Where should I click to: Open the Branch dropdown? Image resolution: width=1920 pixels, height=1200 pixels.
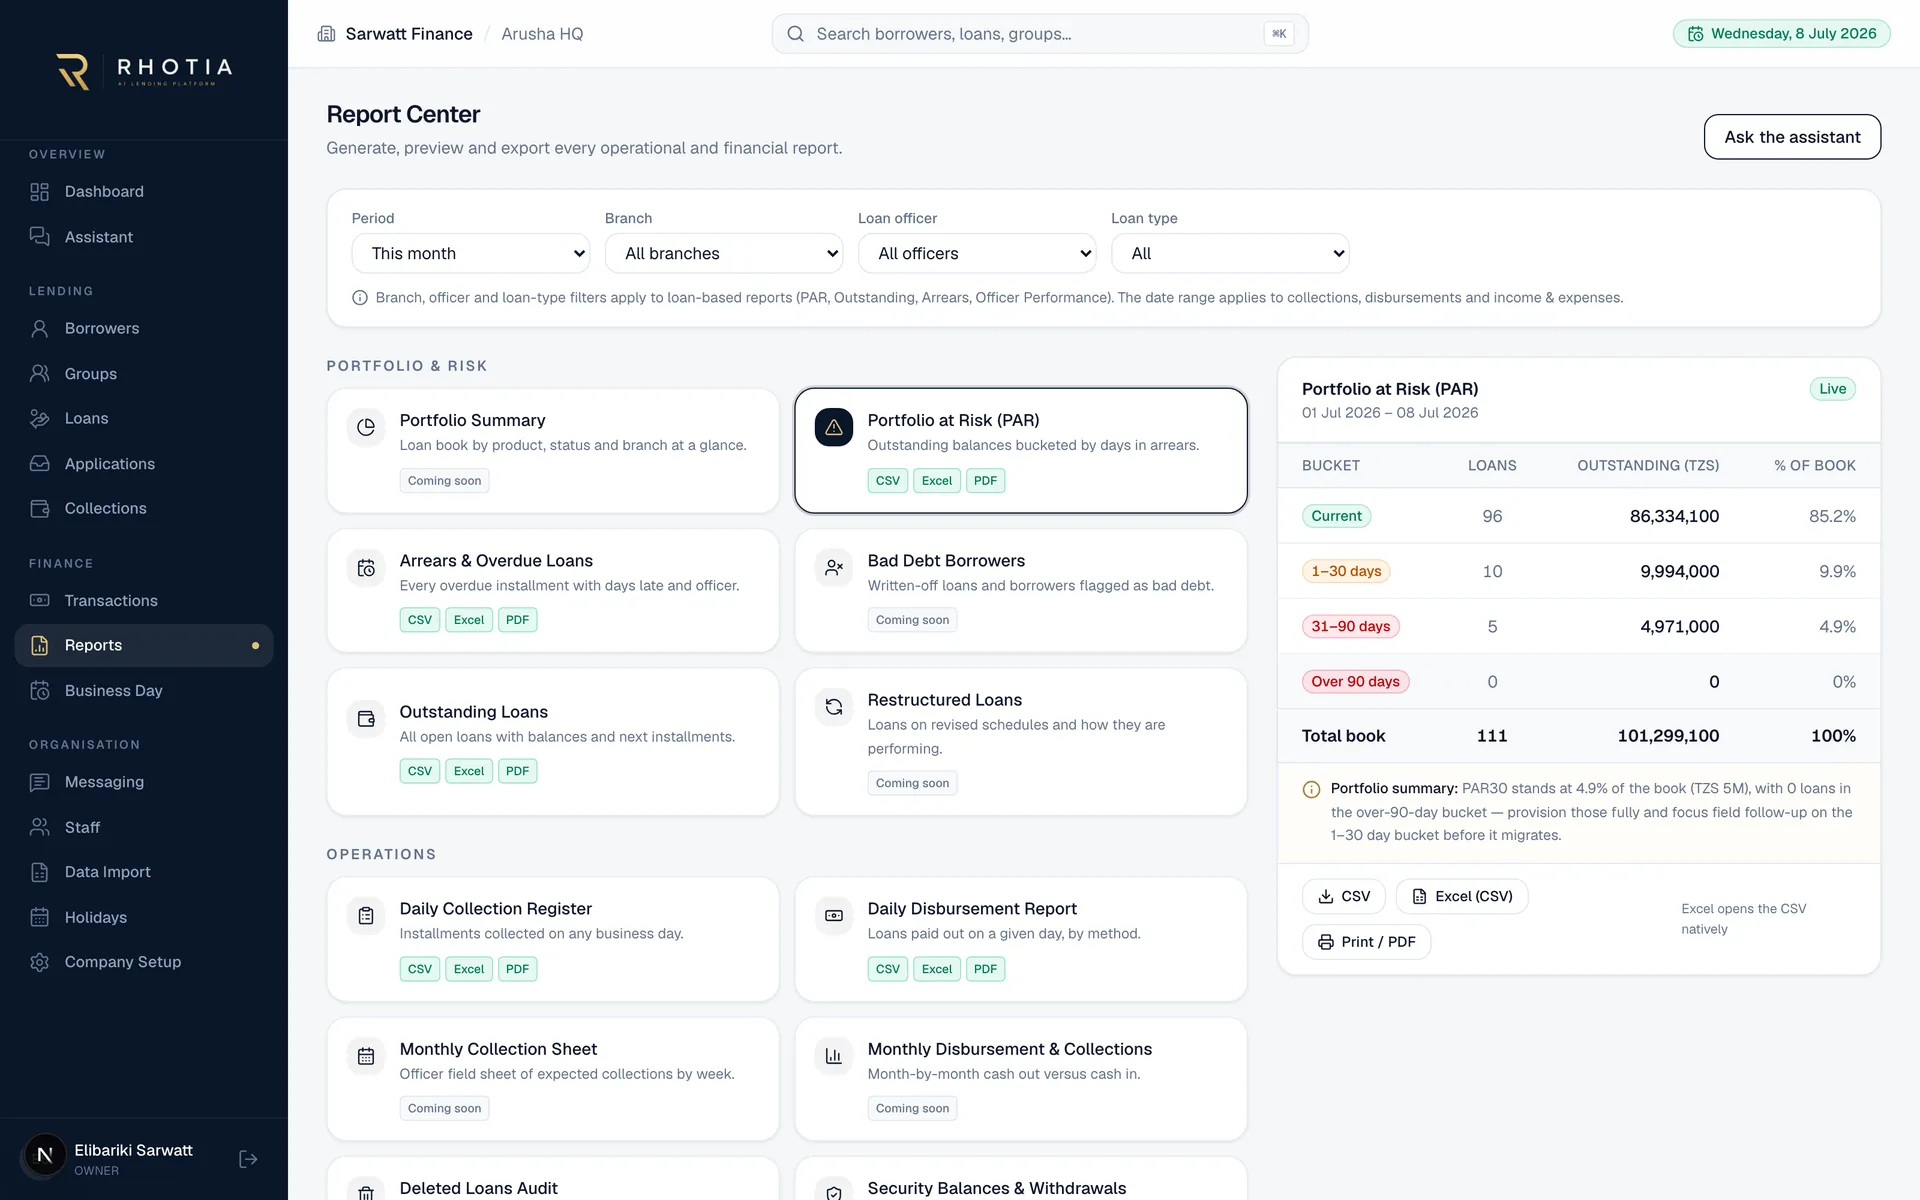pyautogui.click(x=724, y=254)
